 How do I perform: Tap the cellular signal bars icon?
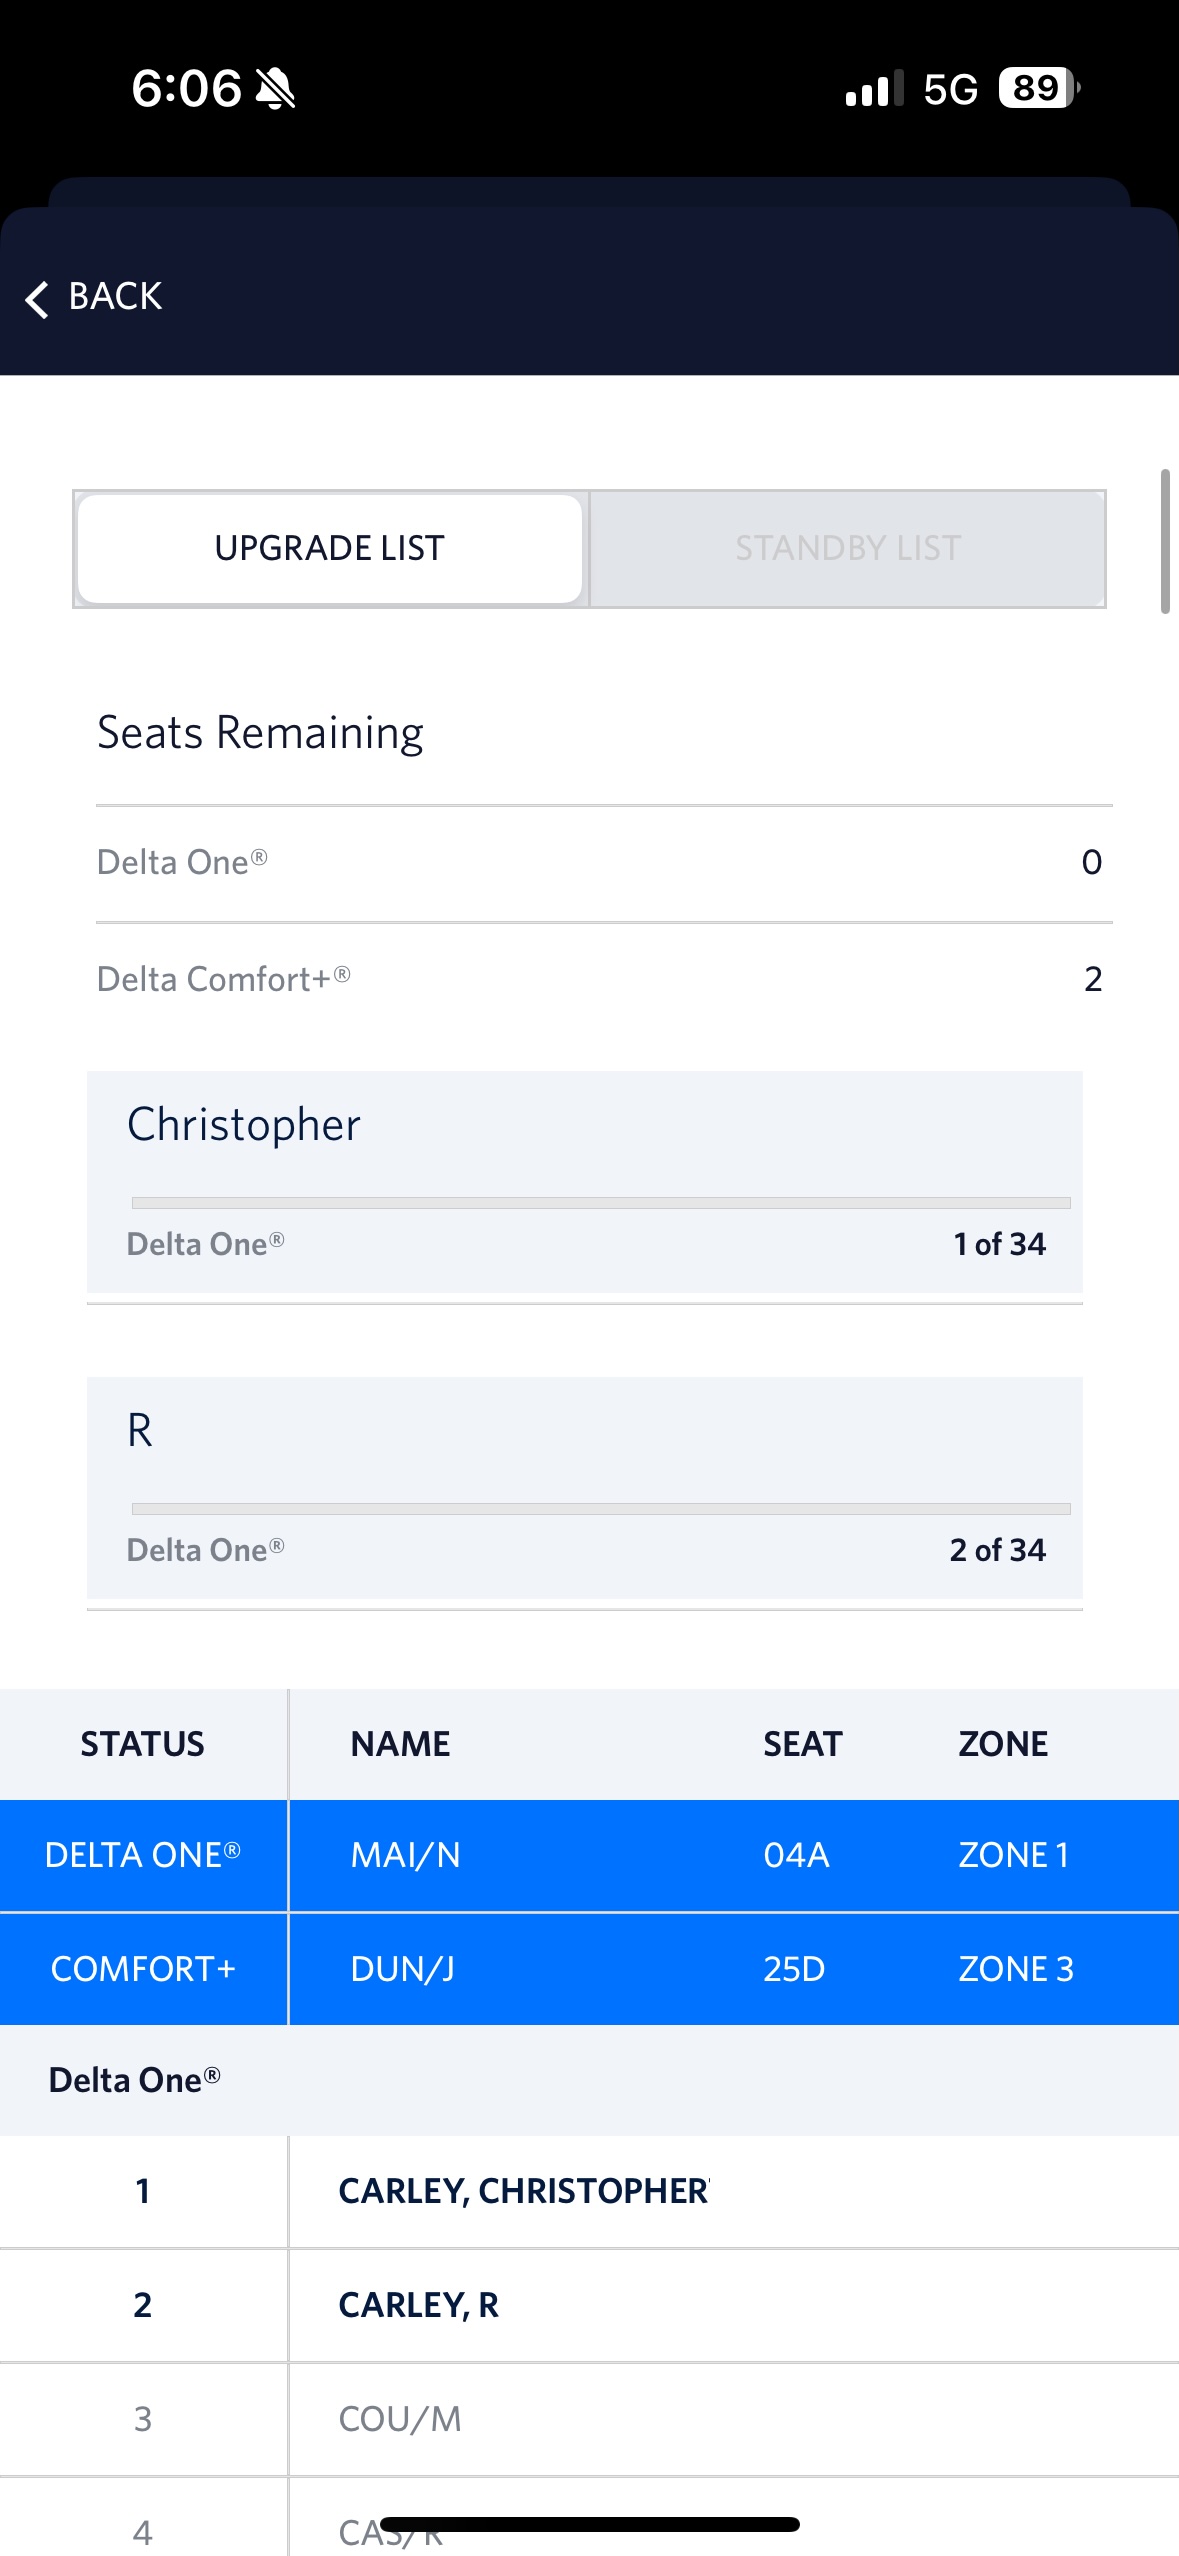874,89
